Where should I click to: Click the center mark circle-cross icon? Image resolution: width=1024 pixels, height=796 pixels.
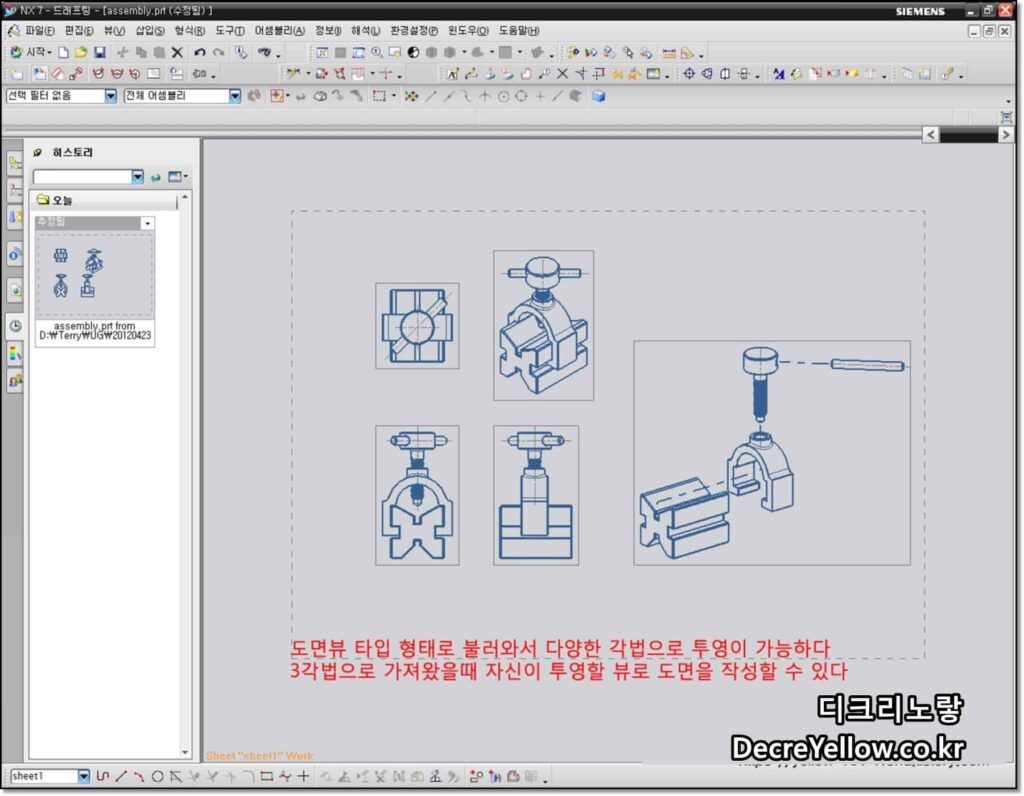pos(689,74)
